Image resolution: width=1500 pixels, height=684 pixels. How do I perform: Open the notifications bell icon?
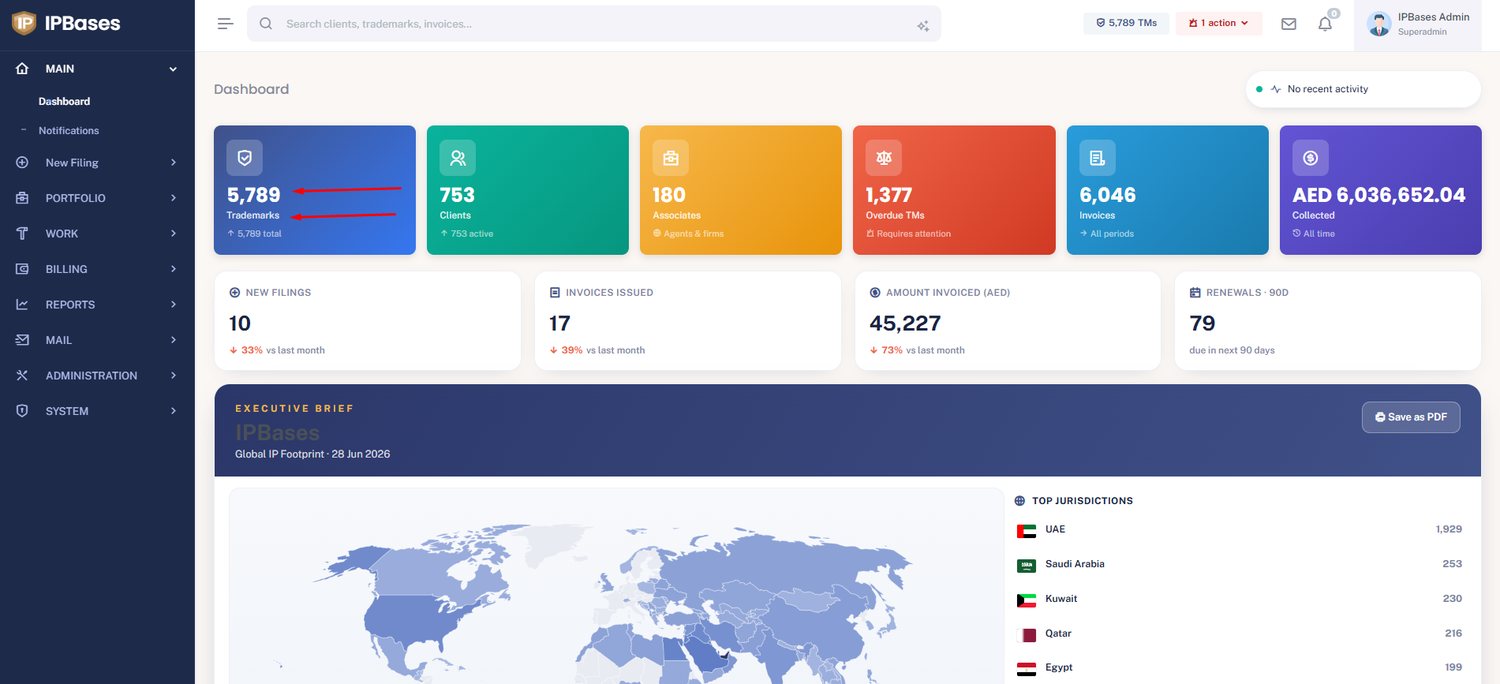pos(1325,23)
